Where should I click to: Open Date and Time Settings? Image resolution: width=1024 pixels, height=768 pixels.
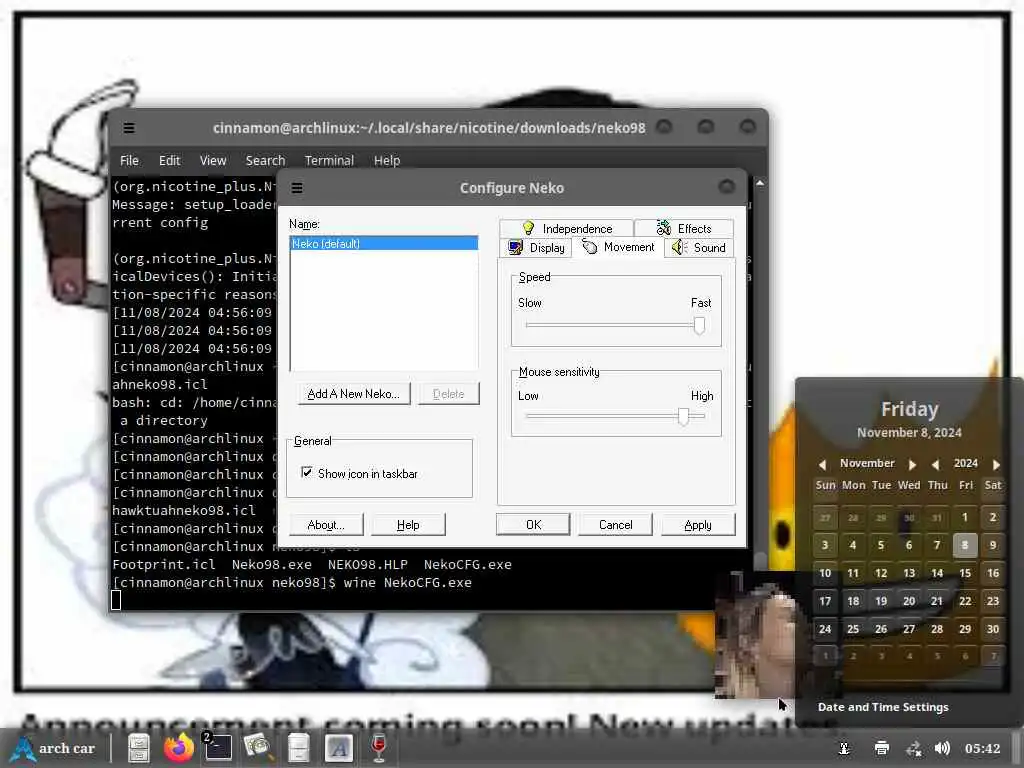coord(883,707)
